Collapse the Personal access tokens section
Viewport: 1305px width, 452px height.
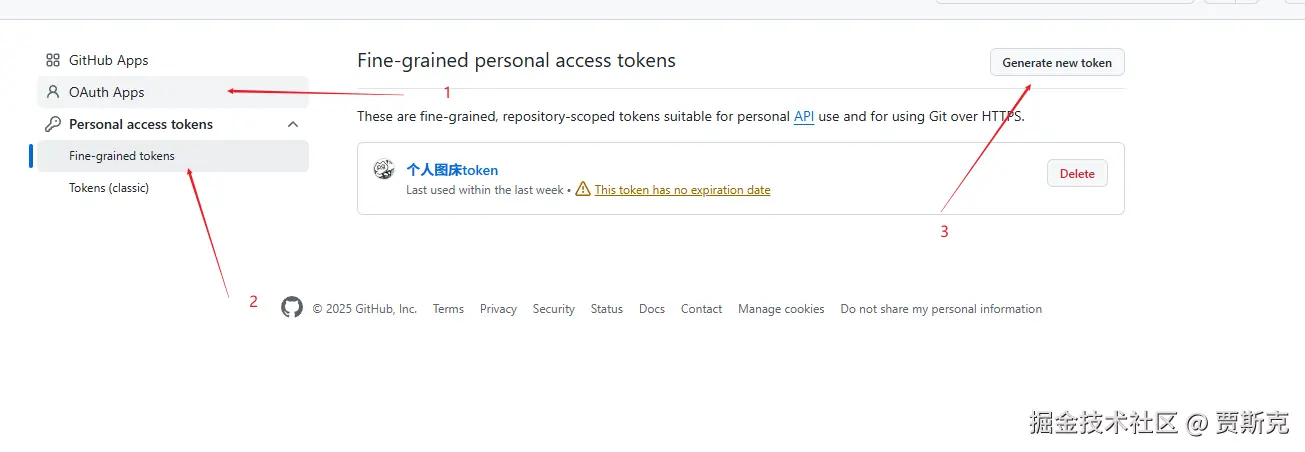(293, 124)
